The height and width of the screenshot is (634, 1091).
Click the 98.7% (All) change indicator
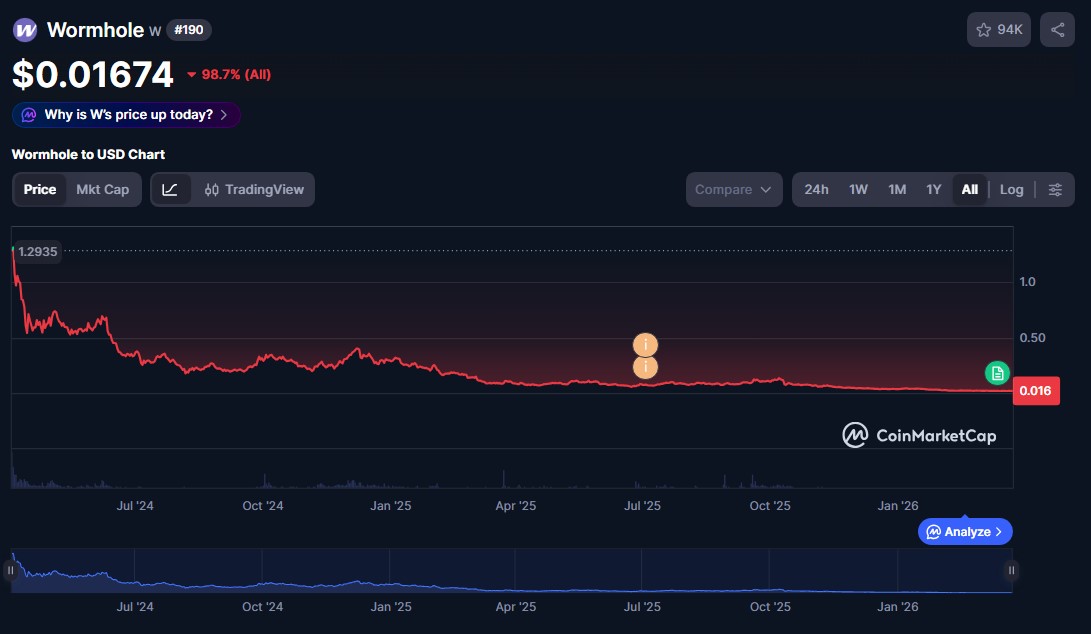click(x=229, y=74)
